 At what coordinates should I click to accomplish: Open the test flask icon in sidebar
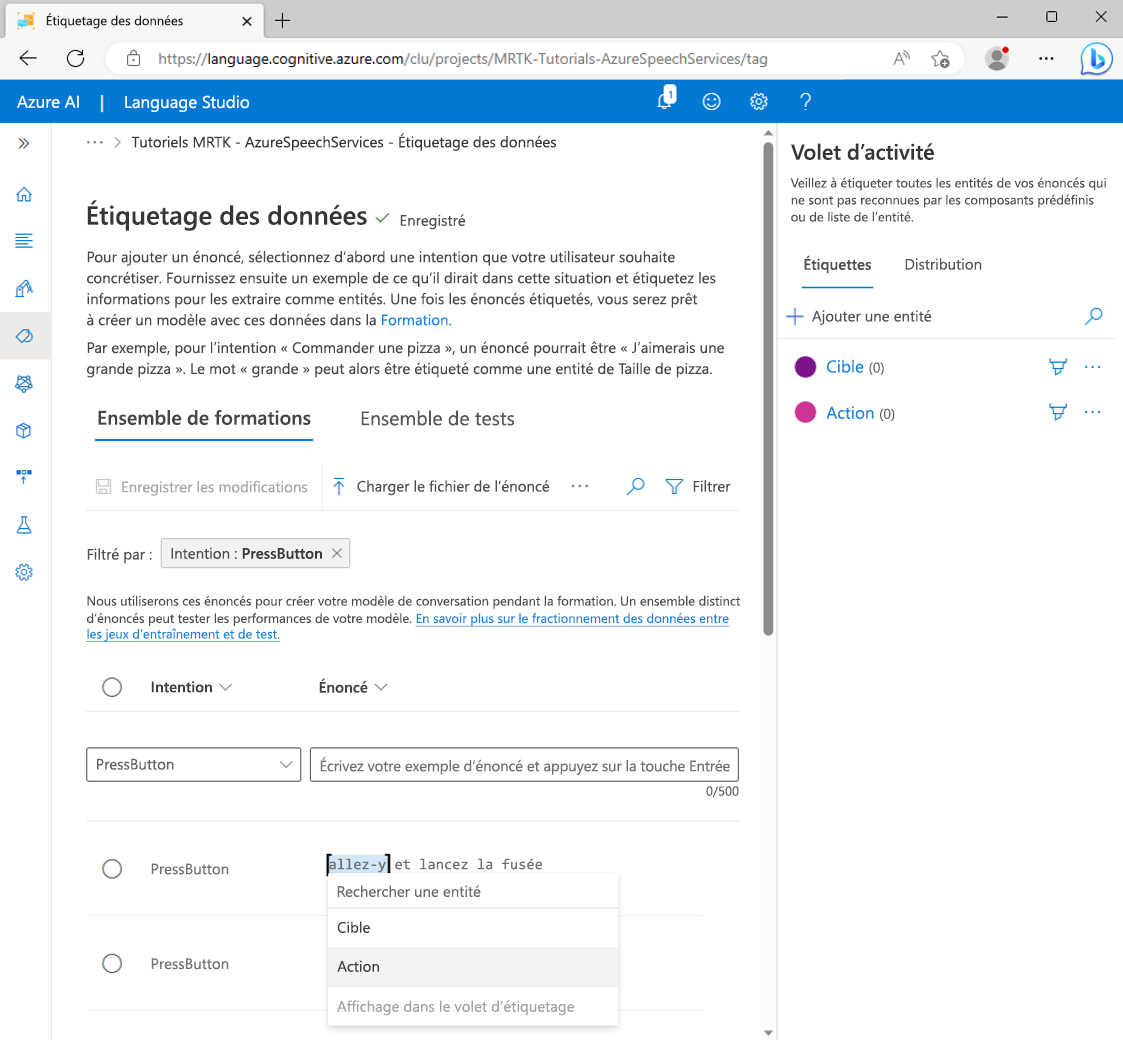[24, 525]
